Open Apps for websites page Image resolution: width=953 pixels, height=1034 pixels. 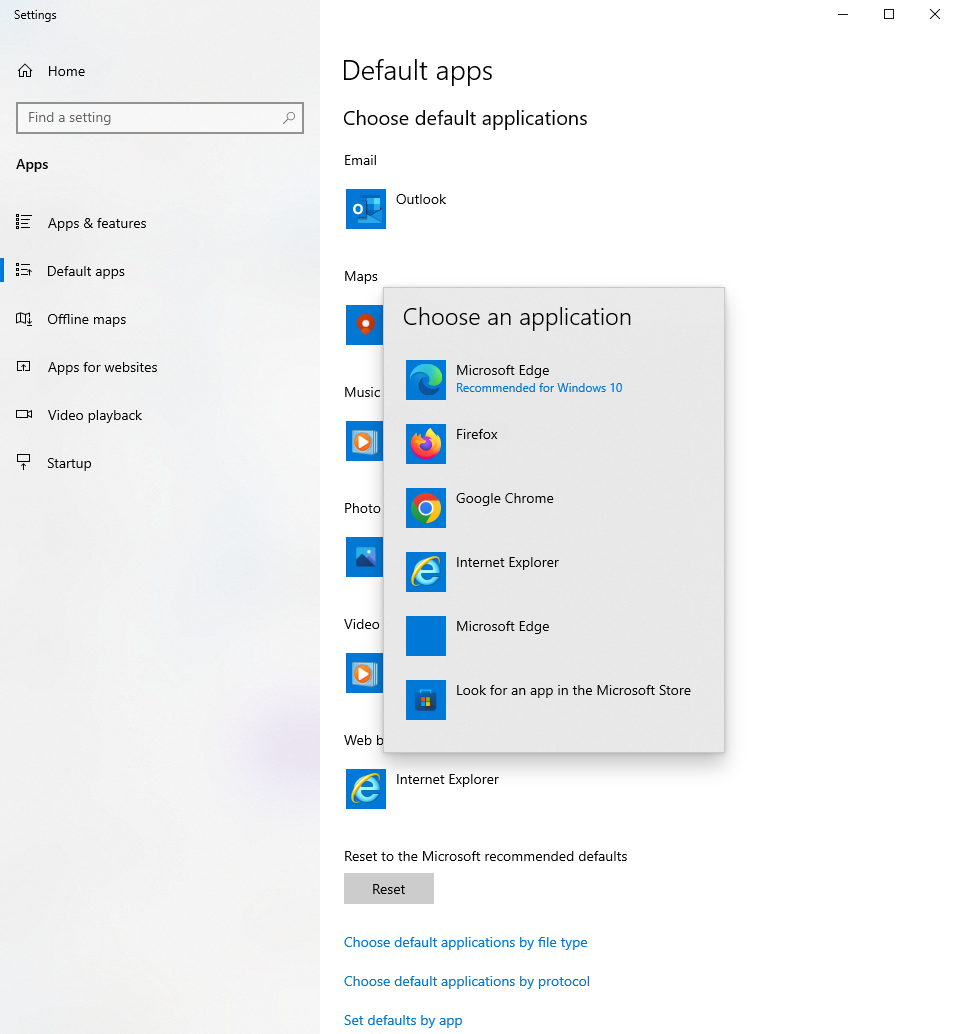102,367
